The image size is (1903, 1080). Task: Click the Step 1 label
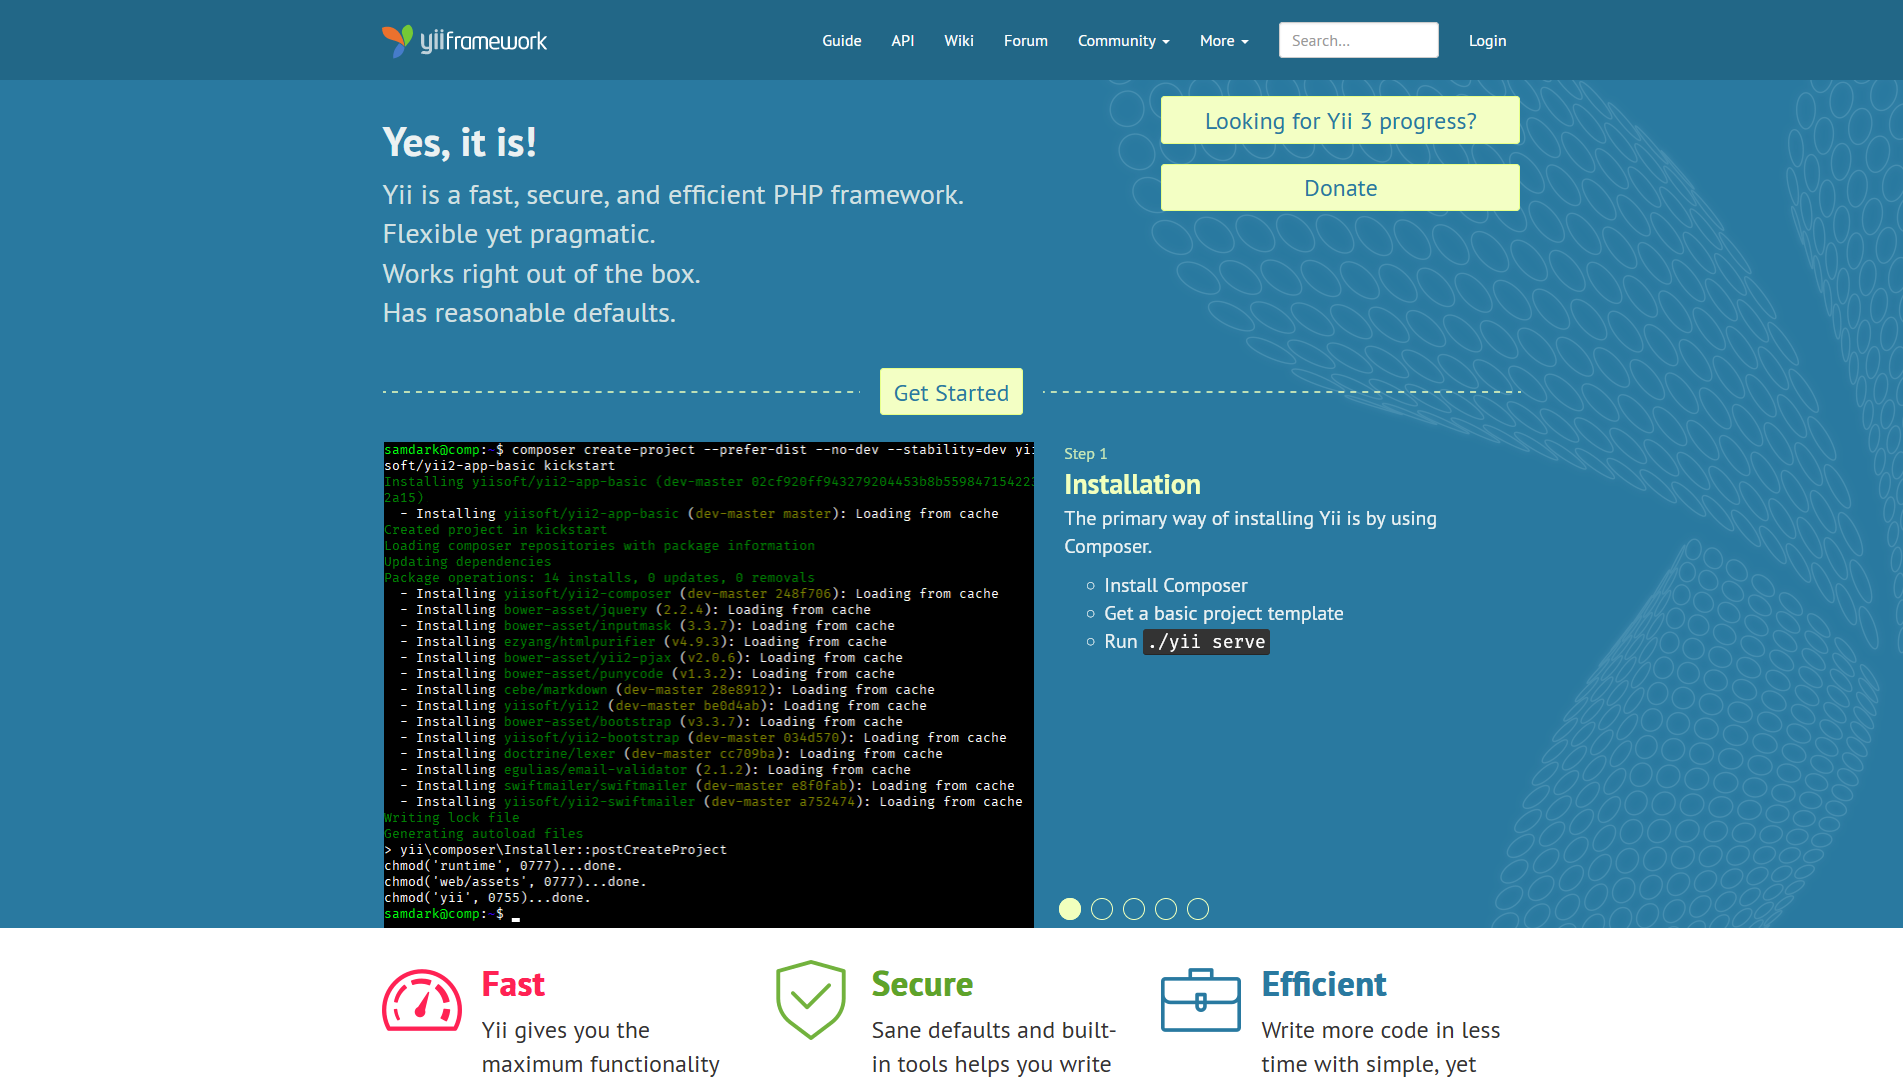pyautogui.click(x=1085, y=453)
